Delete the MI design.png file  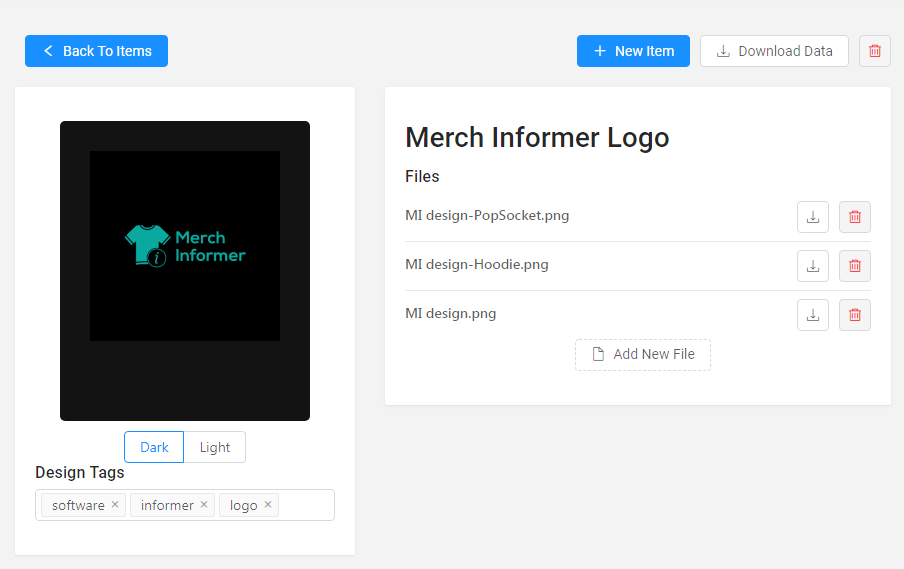click(854, 315)
